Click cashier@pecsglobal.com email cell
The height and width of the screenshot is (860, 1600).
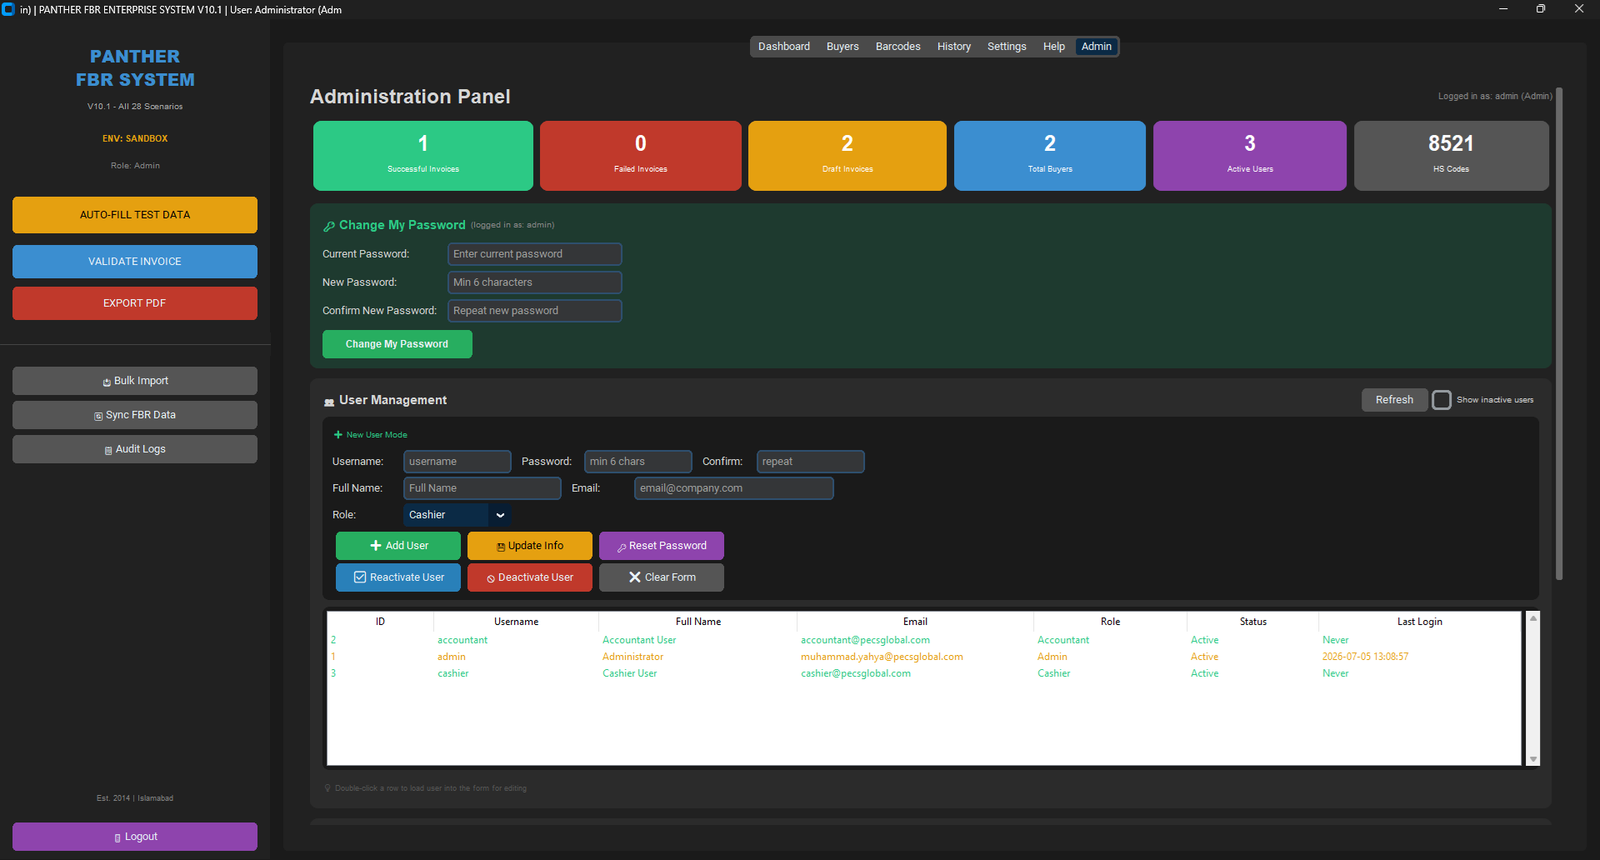coord(856,674)
